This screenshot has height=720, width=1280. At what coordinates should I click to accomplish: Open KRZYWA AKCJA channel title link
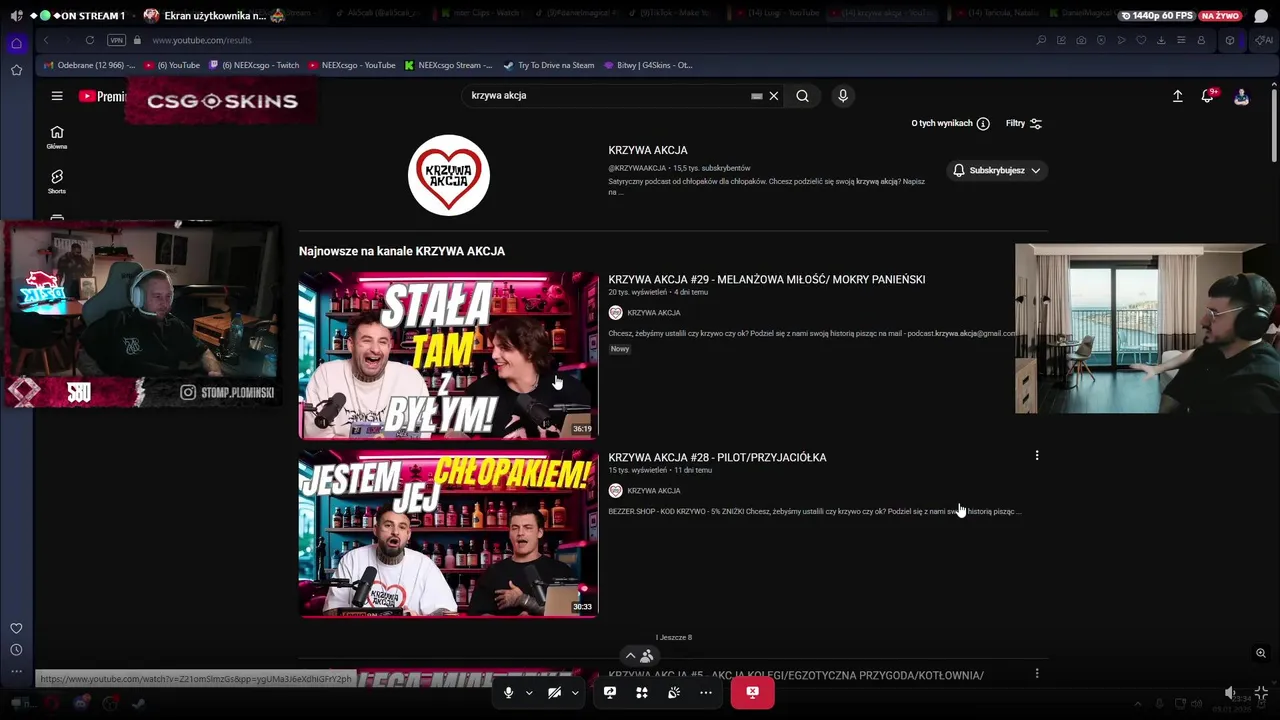pos(648,150)
